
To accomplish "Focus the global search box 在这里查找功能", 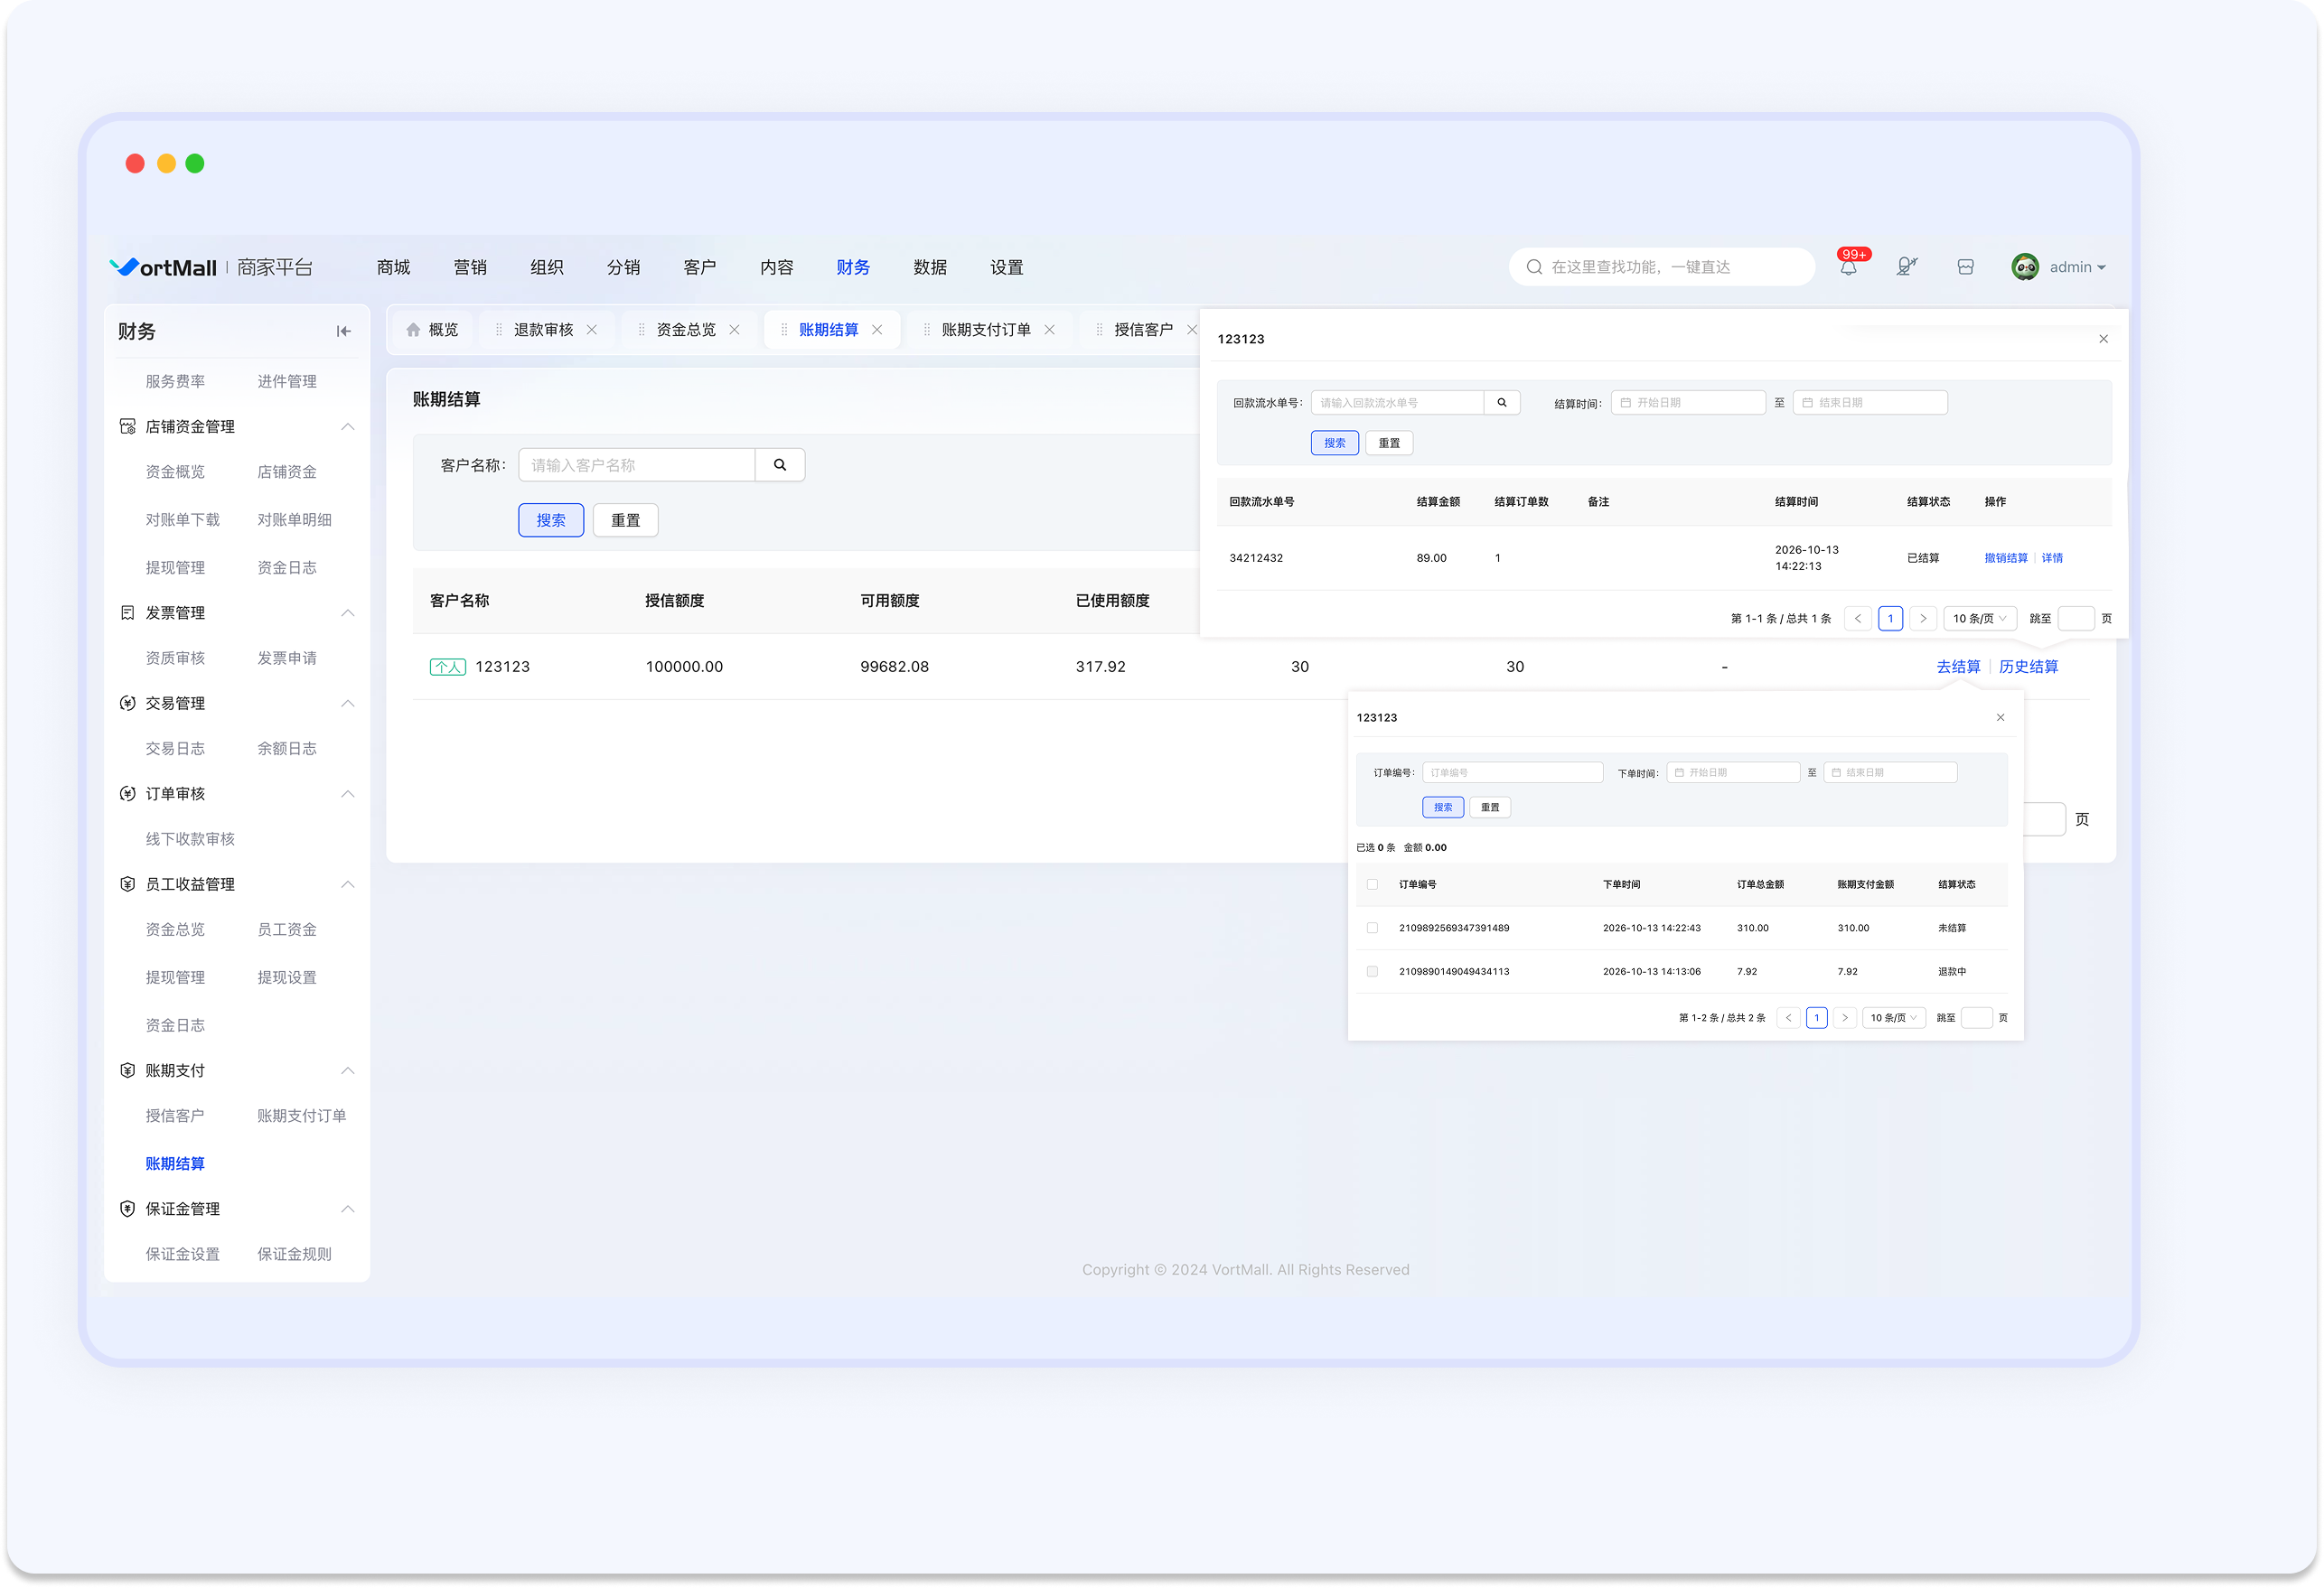I will pyautogui.click(x=1661, y=267).
